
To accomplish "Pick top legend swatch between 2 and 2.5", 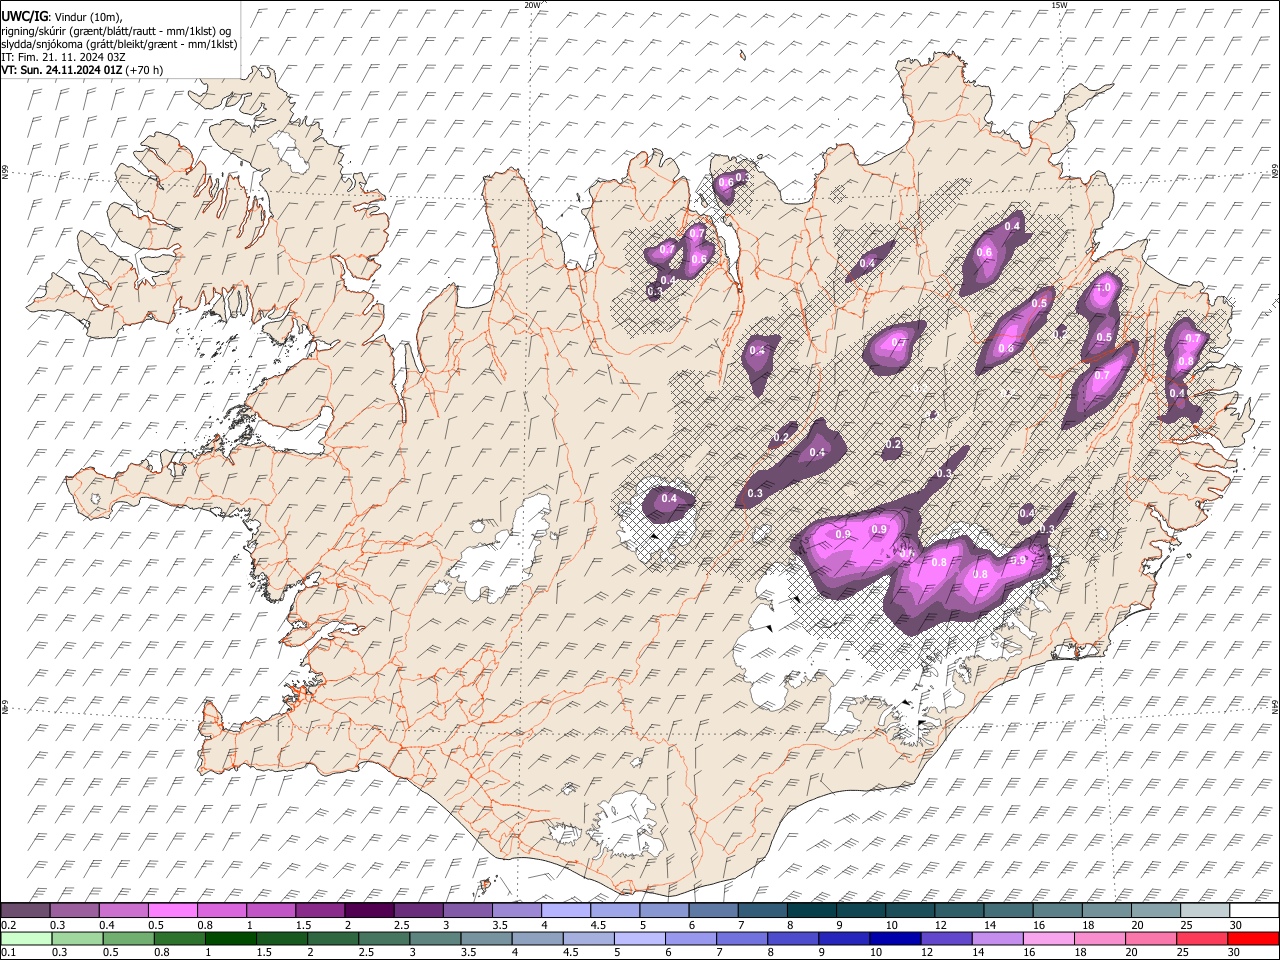I will tap(369, 910).
